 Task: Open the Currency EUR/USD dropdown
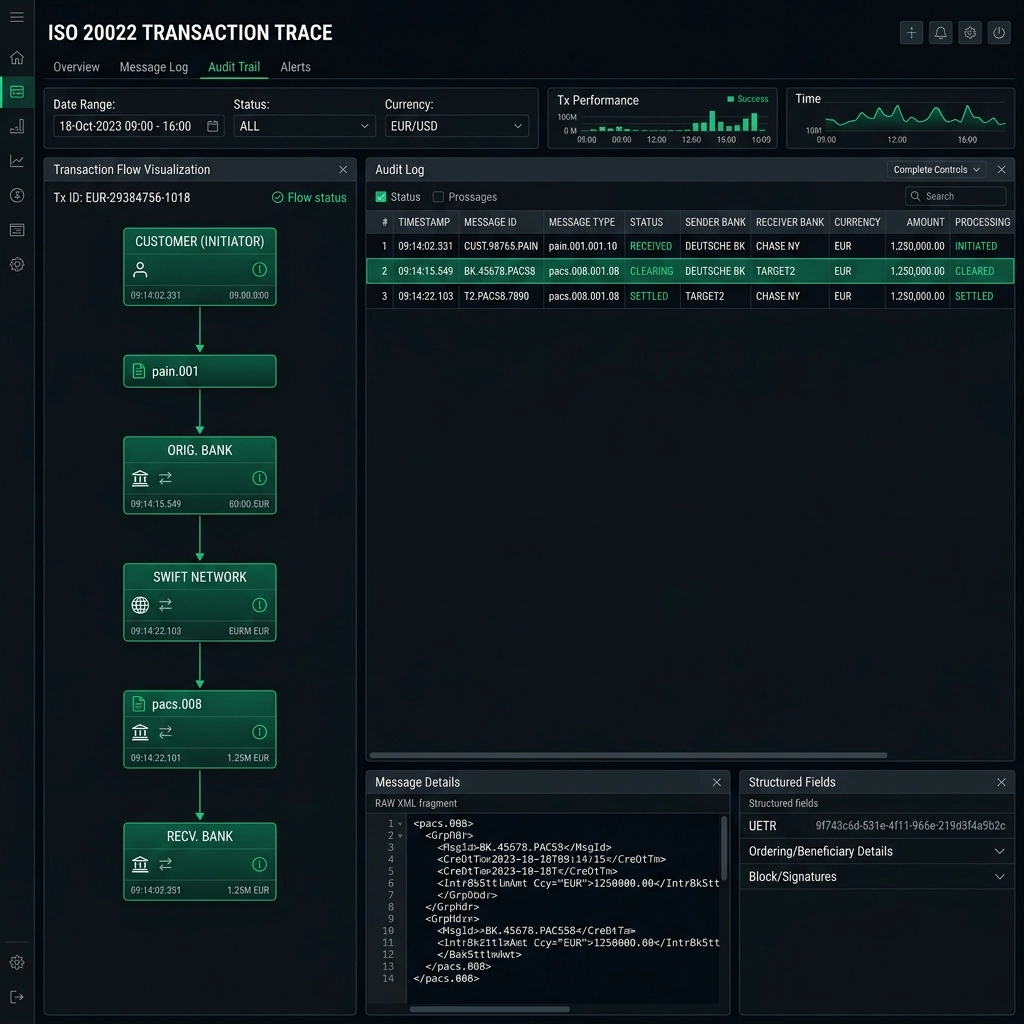click(456, 126)
